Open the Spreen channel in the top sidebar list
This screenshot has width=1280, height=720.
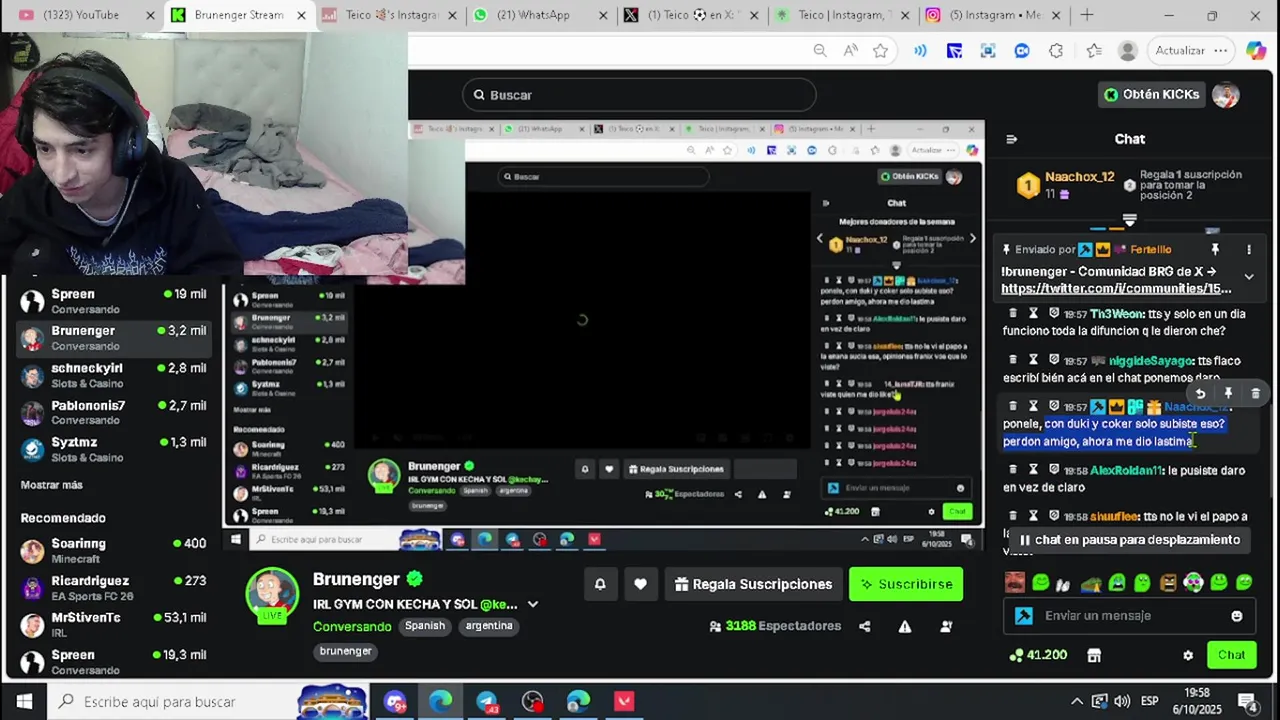(x=113, y=301)
